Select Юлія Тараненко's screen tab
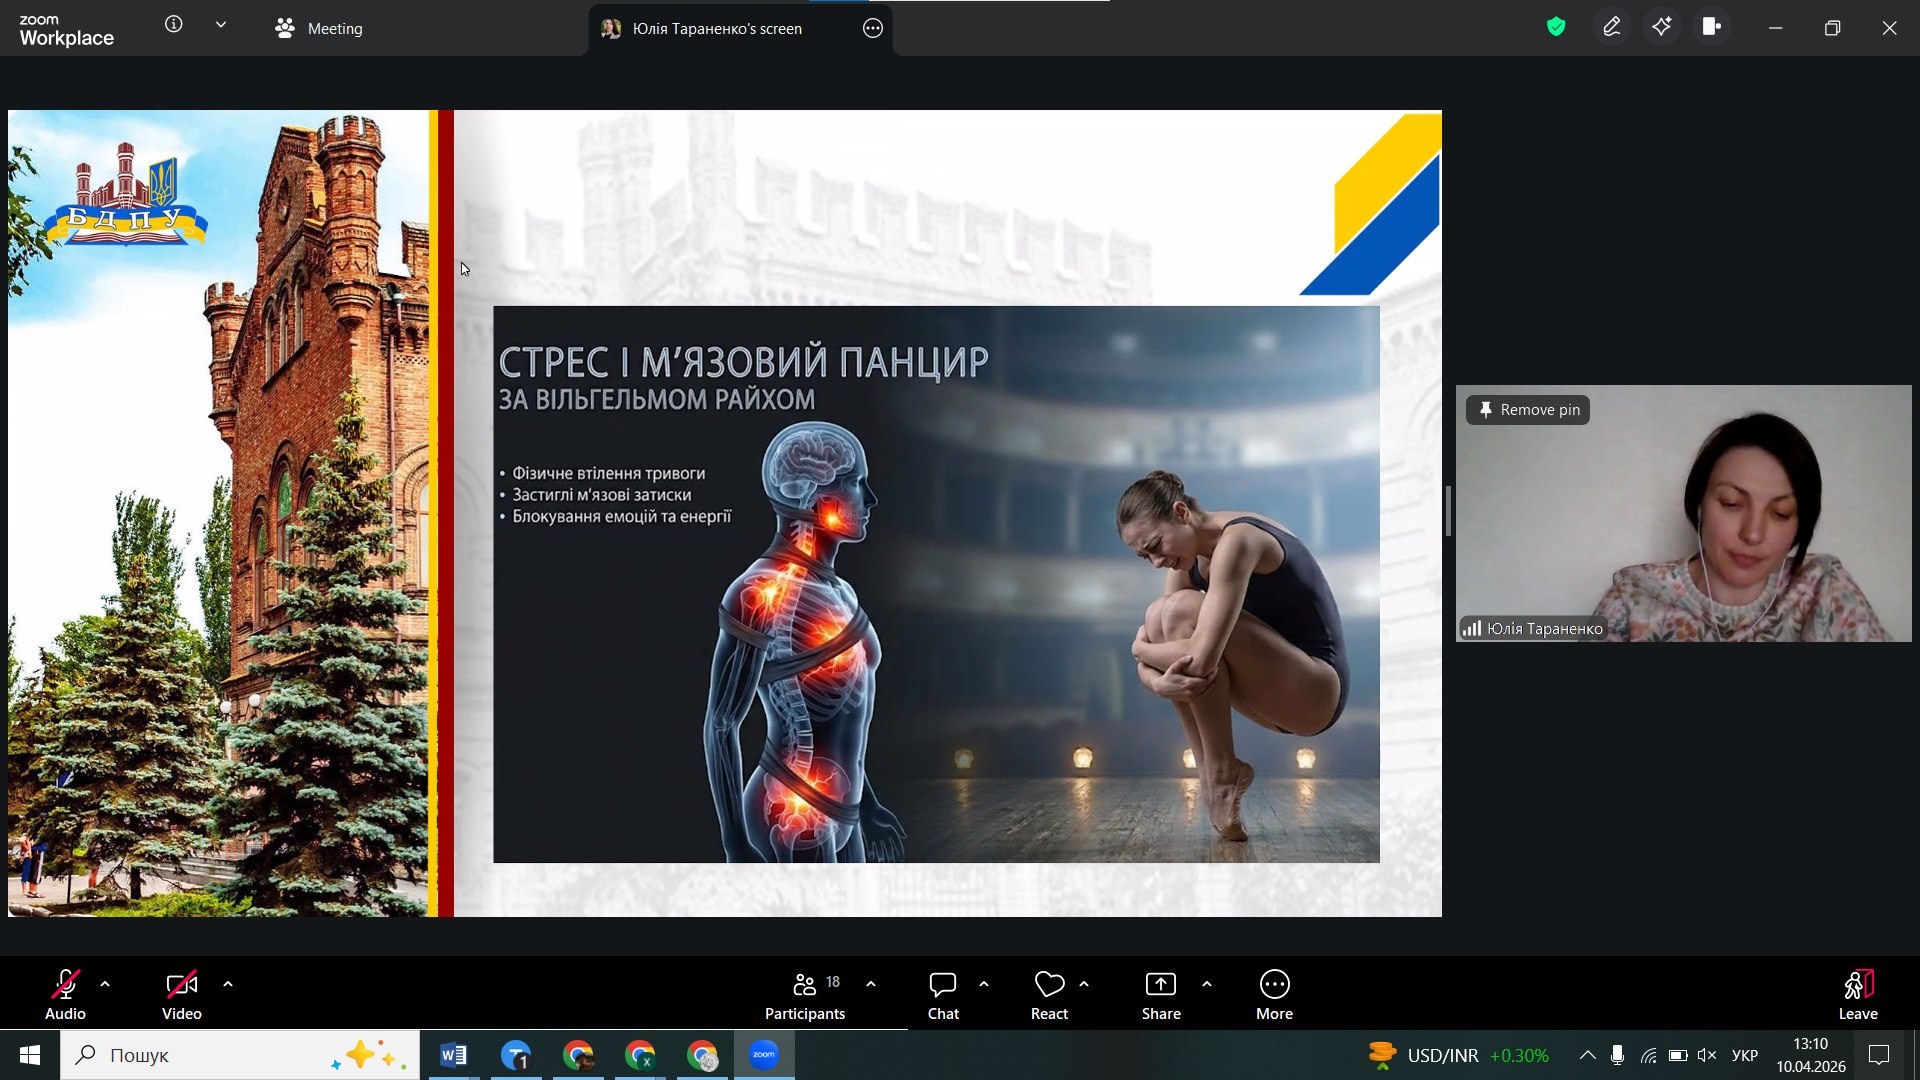 715,29
